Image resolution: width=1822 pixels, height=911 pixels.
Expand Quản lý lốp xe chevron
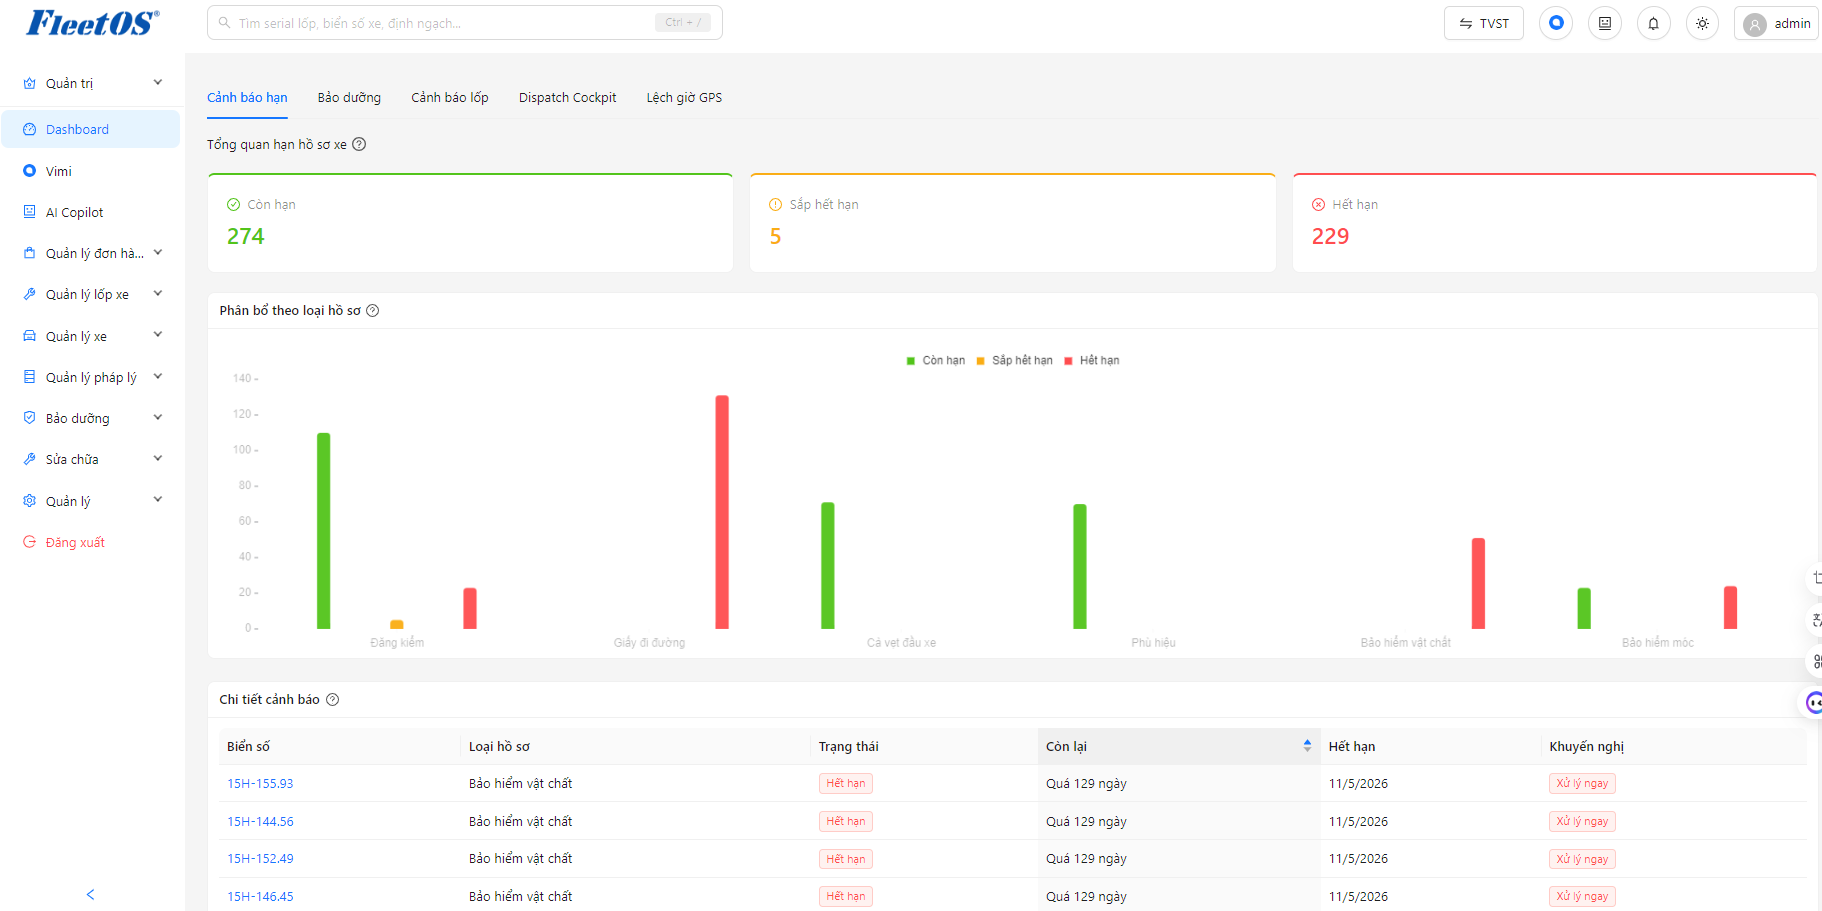click(158, 294)
